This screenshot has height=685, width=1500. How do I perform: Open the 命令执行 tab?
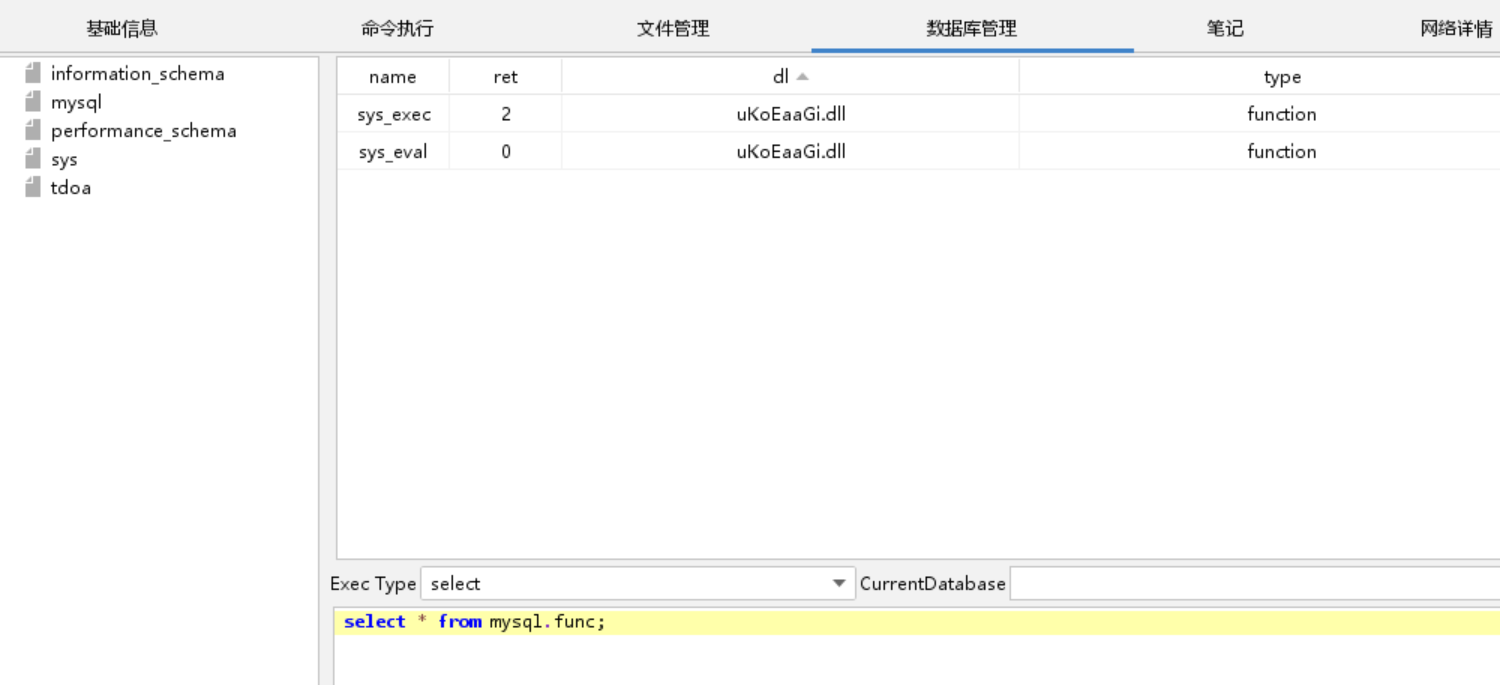click(x=397, y=29)
